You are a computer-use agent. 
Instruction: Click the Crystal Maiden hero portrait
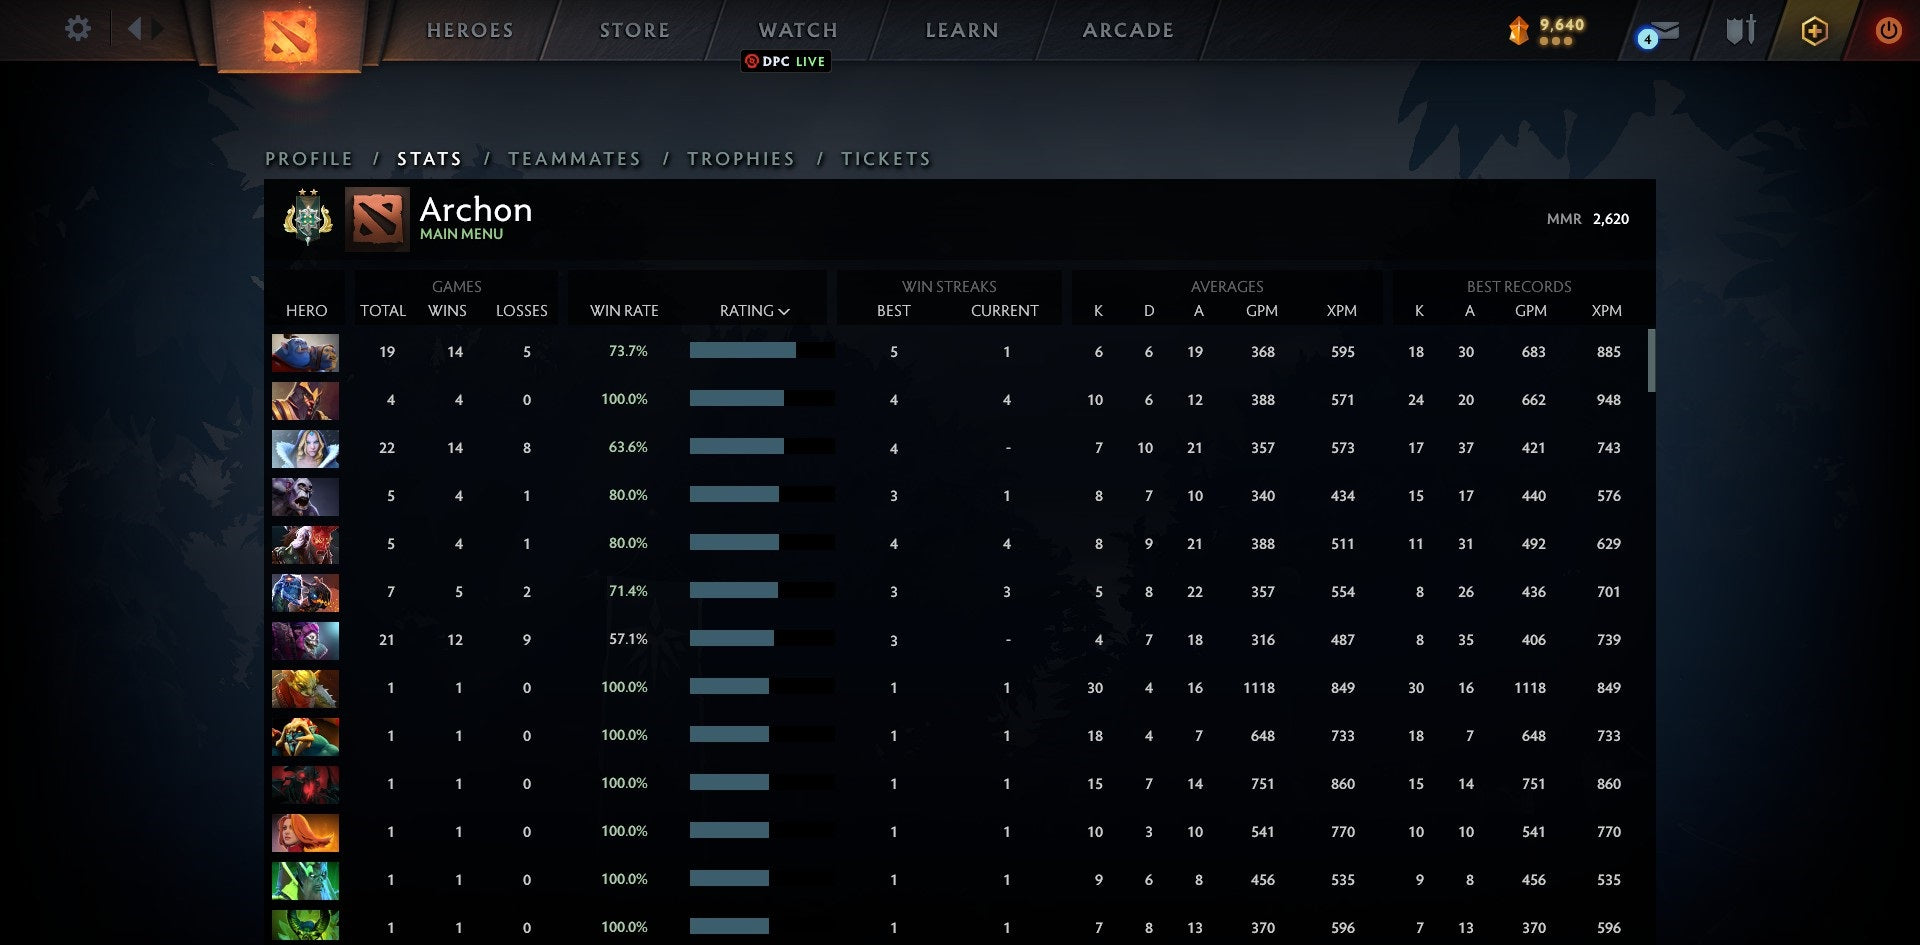(x=305, y=449)
